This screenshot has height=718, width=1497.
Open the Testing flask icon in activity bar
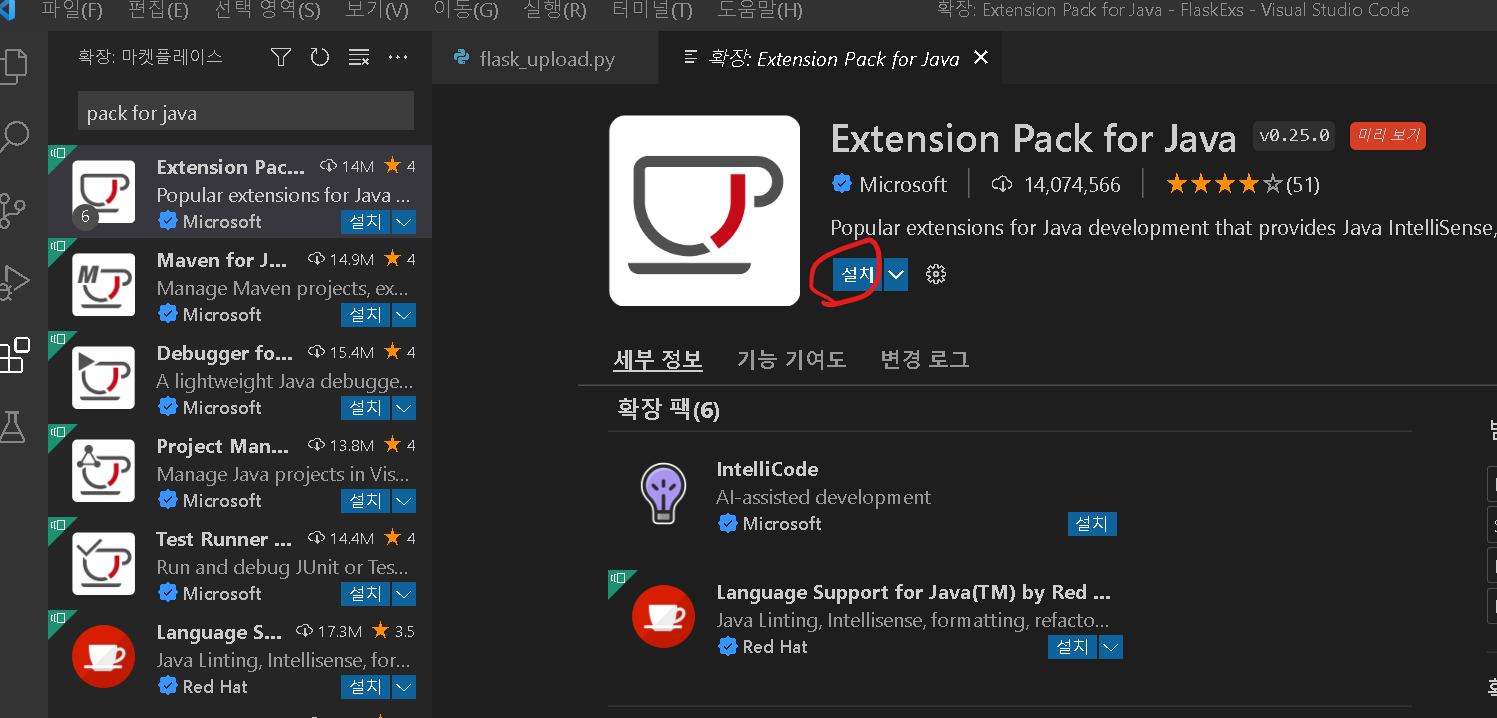point(12,426)
